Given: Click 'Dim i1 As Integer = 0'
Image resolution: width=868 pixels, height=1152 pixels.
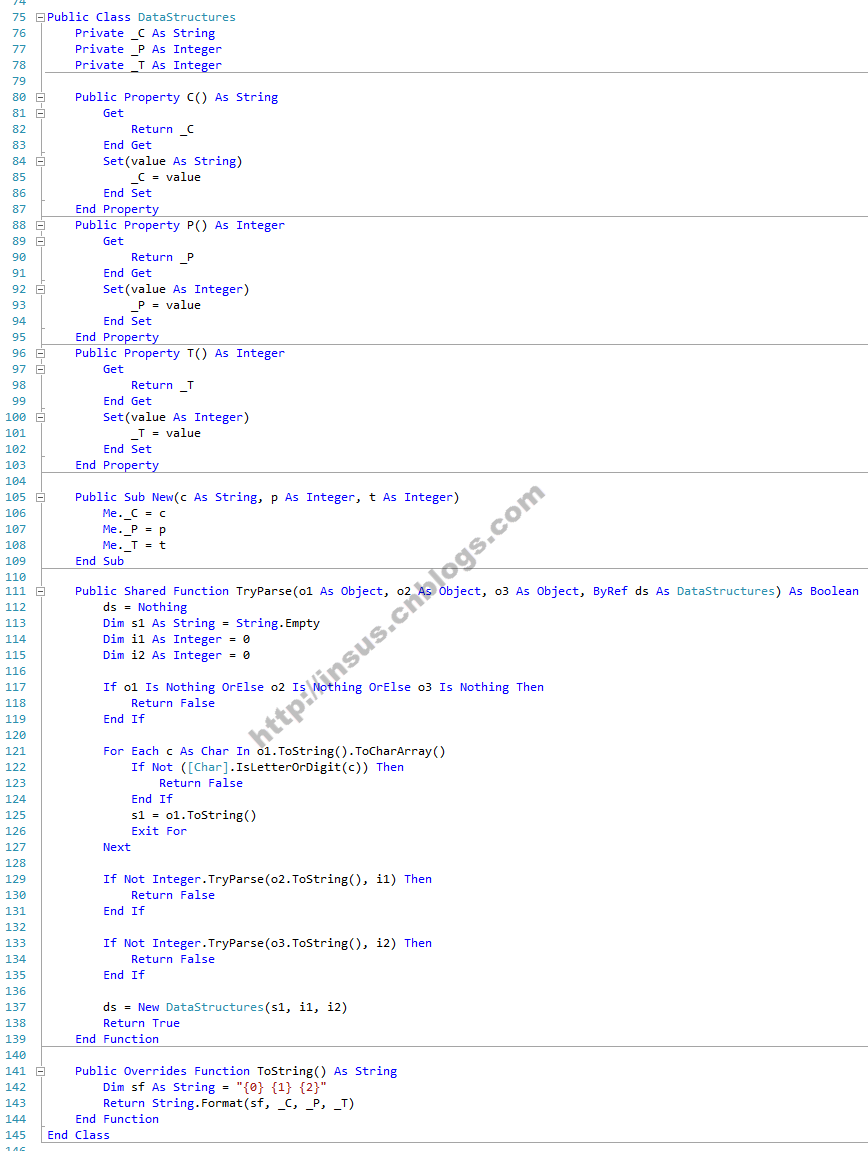Looking at the screenshot, I should point(176,640).
